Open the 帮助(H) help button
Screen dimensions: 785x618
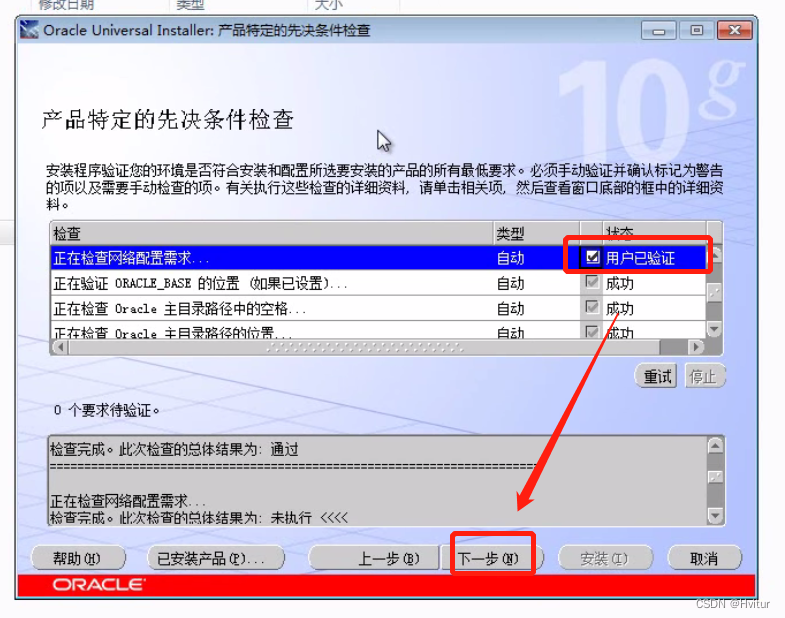tap(78, 558)
